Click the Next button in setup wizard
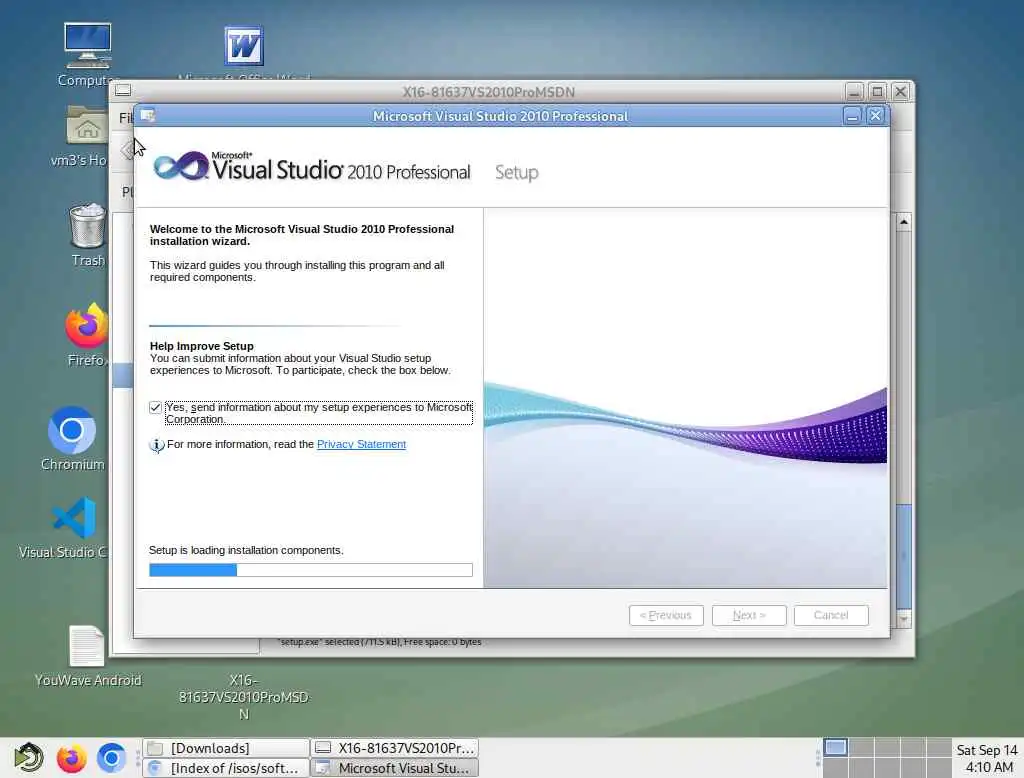This screenshot has height=778, width=1024. [x=749, y=615]
